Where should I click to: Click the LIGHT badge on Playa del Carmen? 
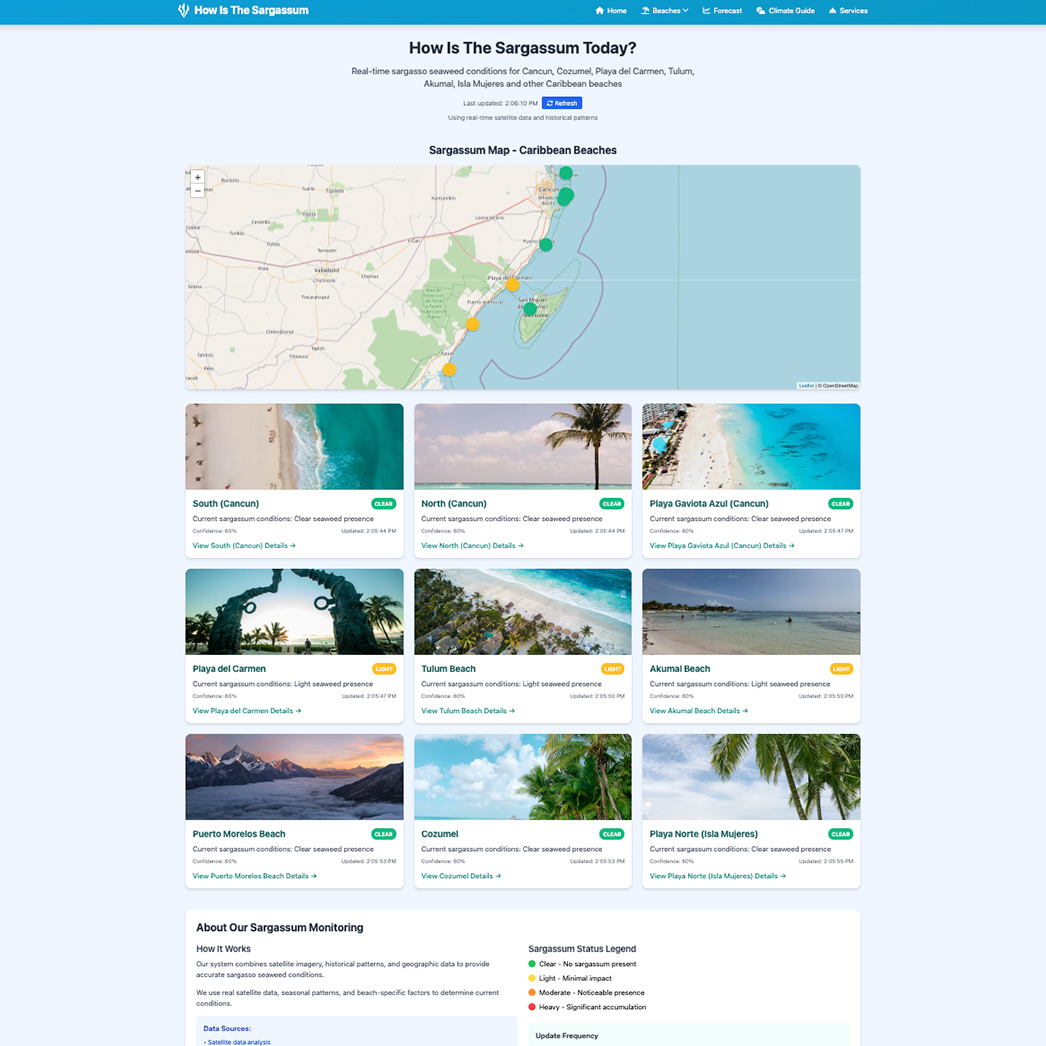point(383,668)
